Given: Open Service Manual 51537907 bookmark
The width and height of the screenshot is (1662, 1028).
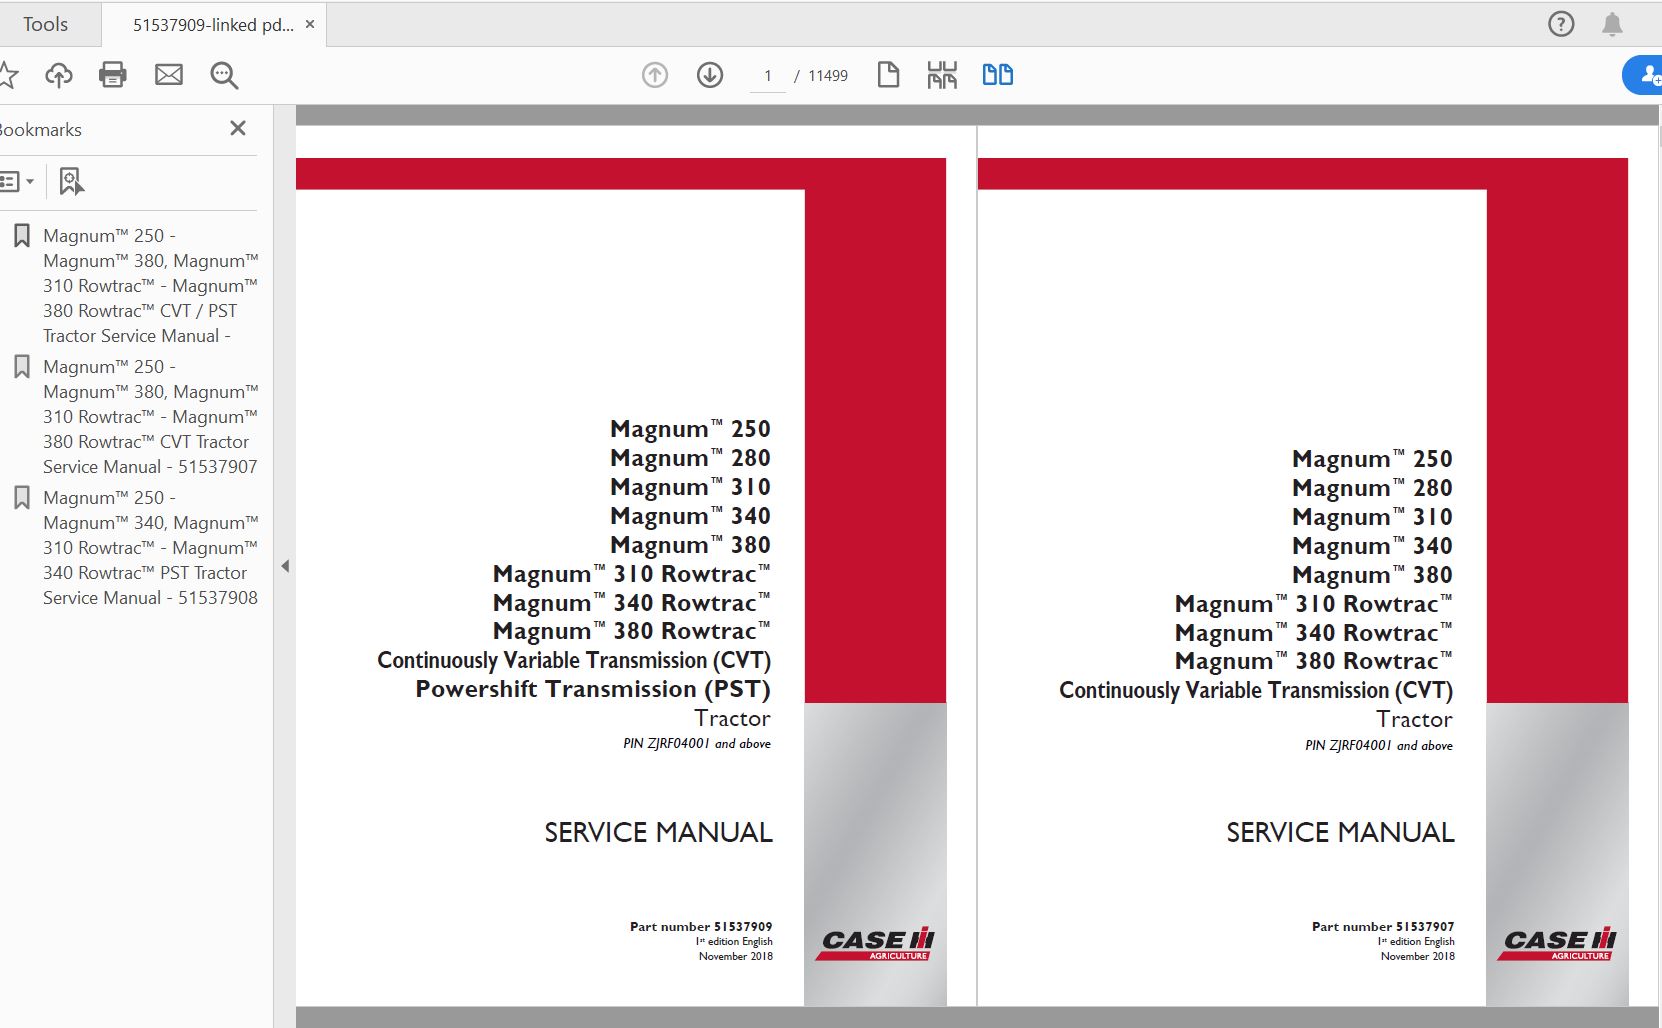Looking at the screenshot, I should [150, 417].
